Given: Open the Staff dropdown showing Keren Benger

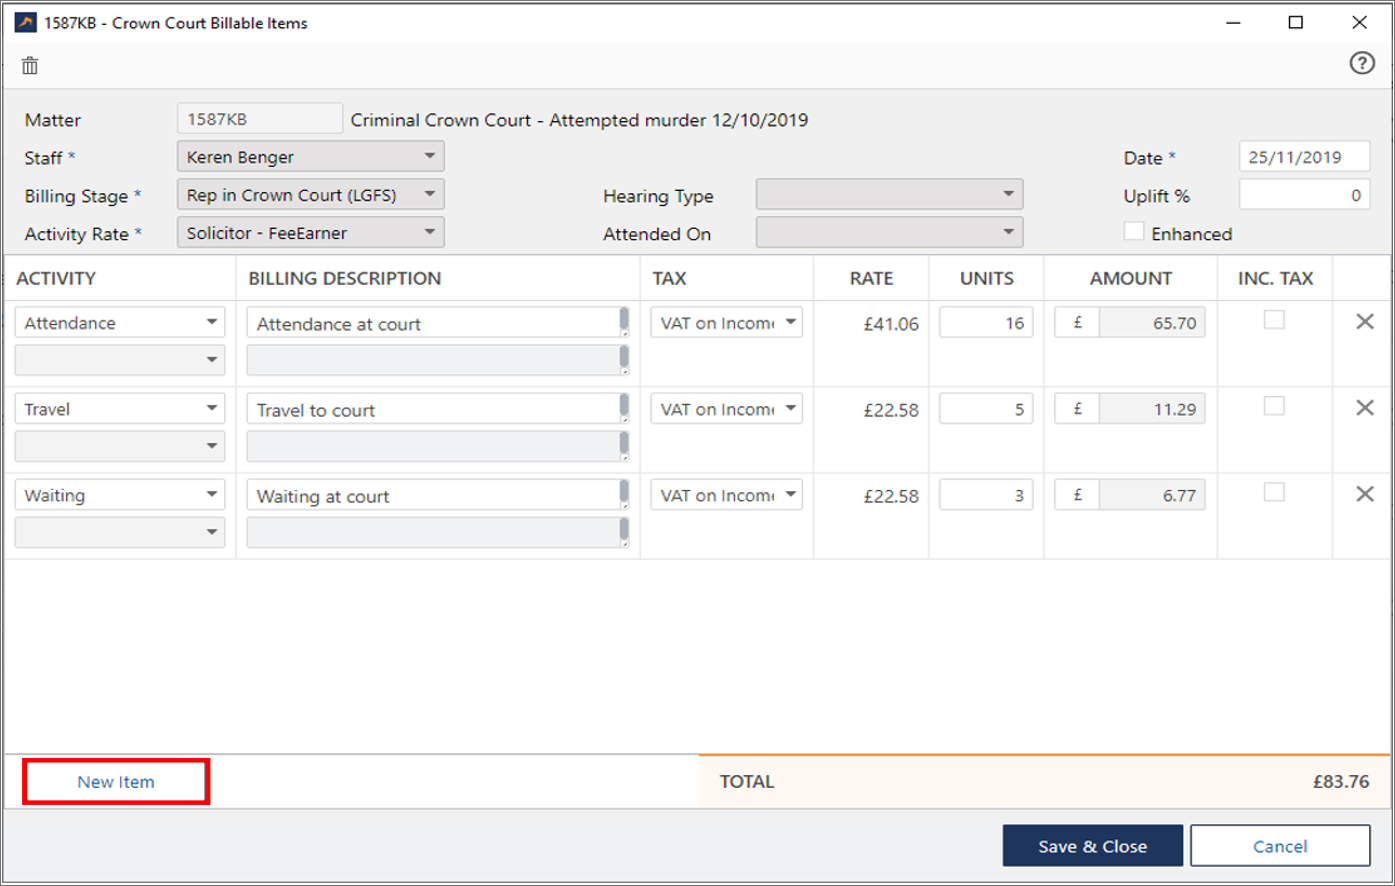Looking at the screenshot, I should click(310, 157).
